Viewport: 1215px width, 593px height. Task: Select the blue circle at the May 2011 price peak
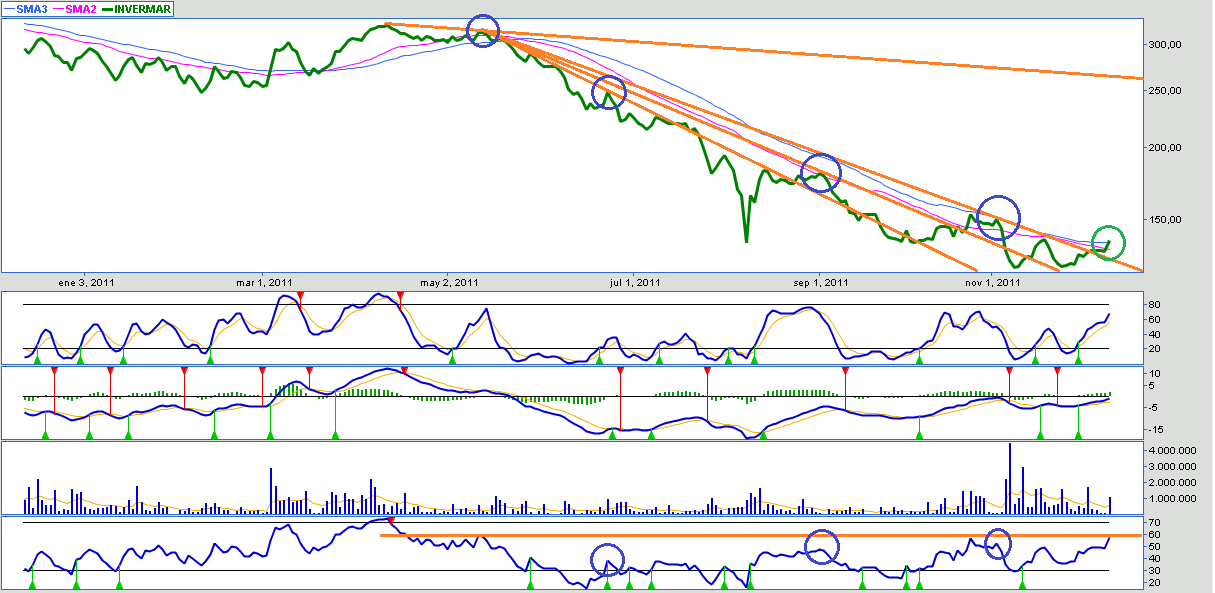pos(483,31)
